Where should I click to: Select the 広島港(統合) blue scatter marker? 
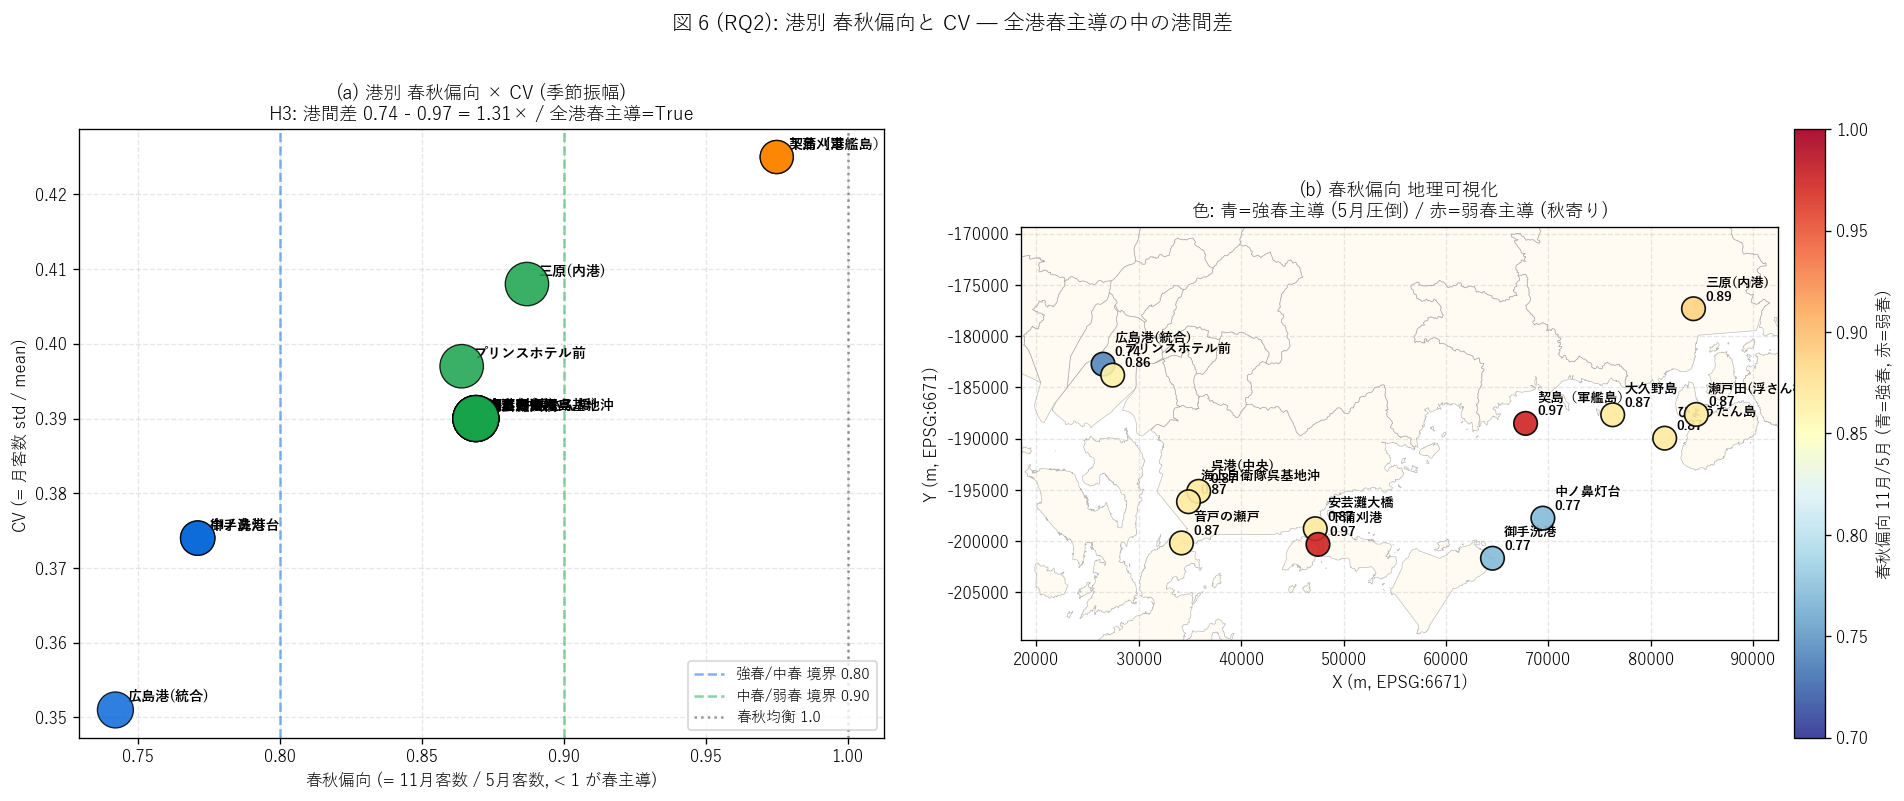point(115,710)
